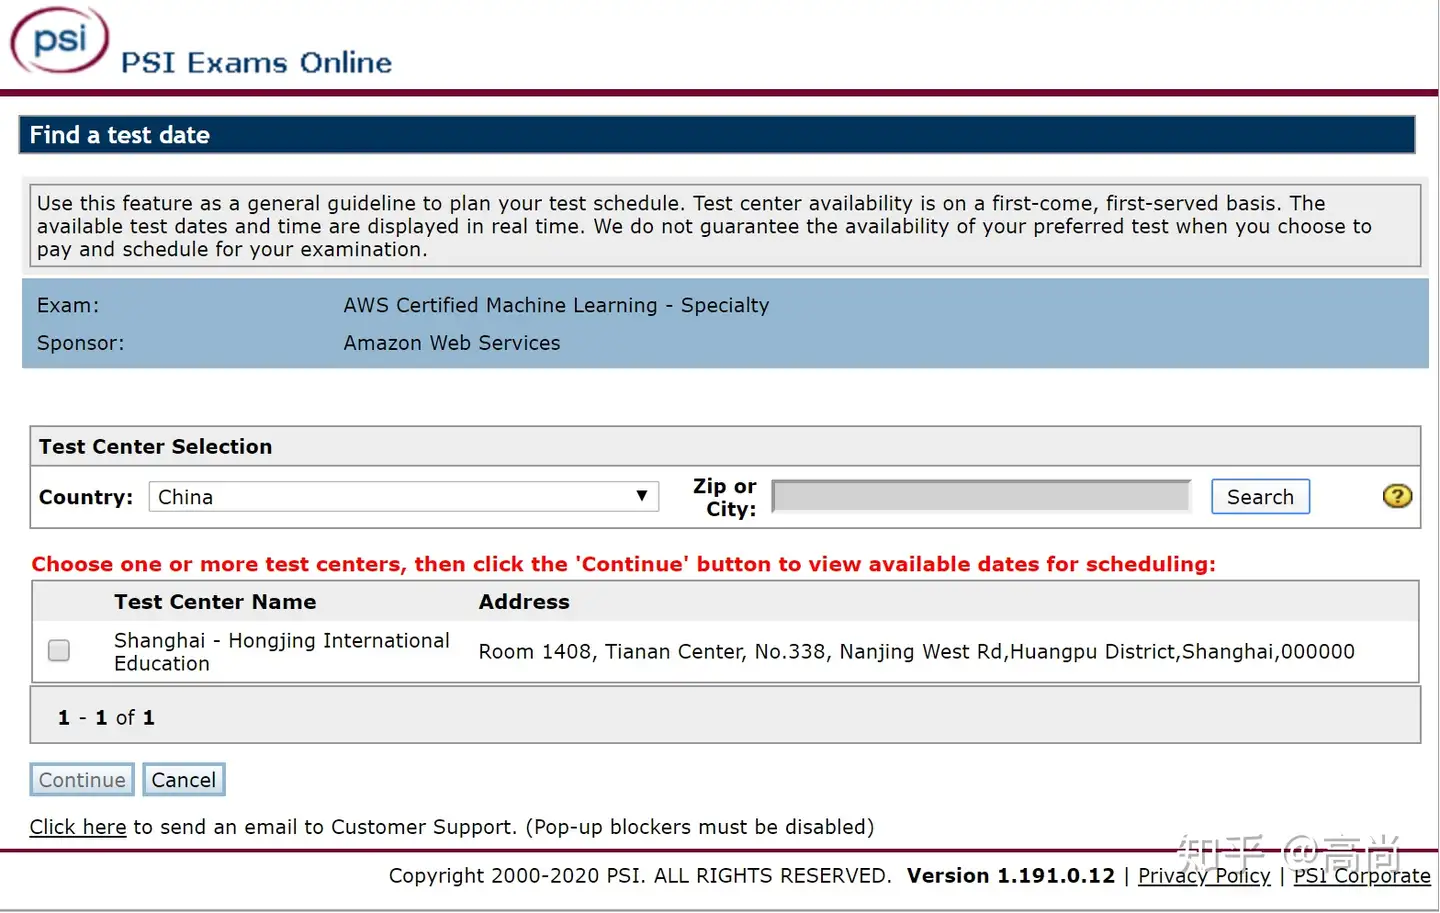Click the 'Version 1.191.0.12' footer text

(1010, 876)
